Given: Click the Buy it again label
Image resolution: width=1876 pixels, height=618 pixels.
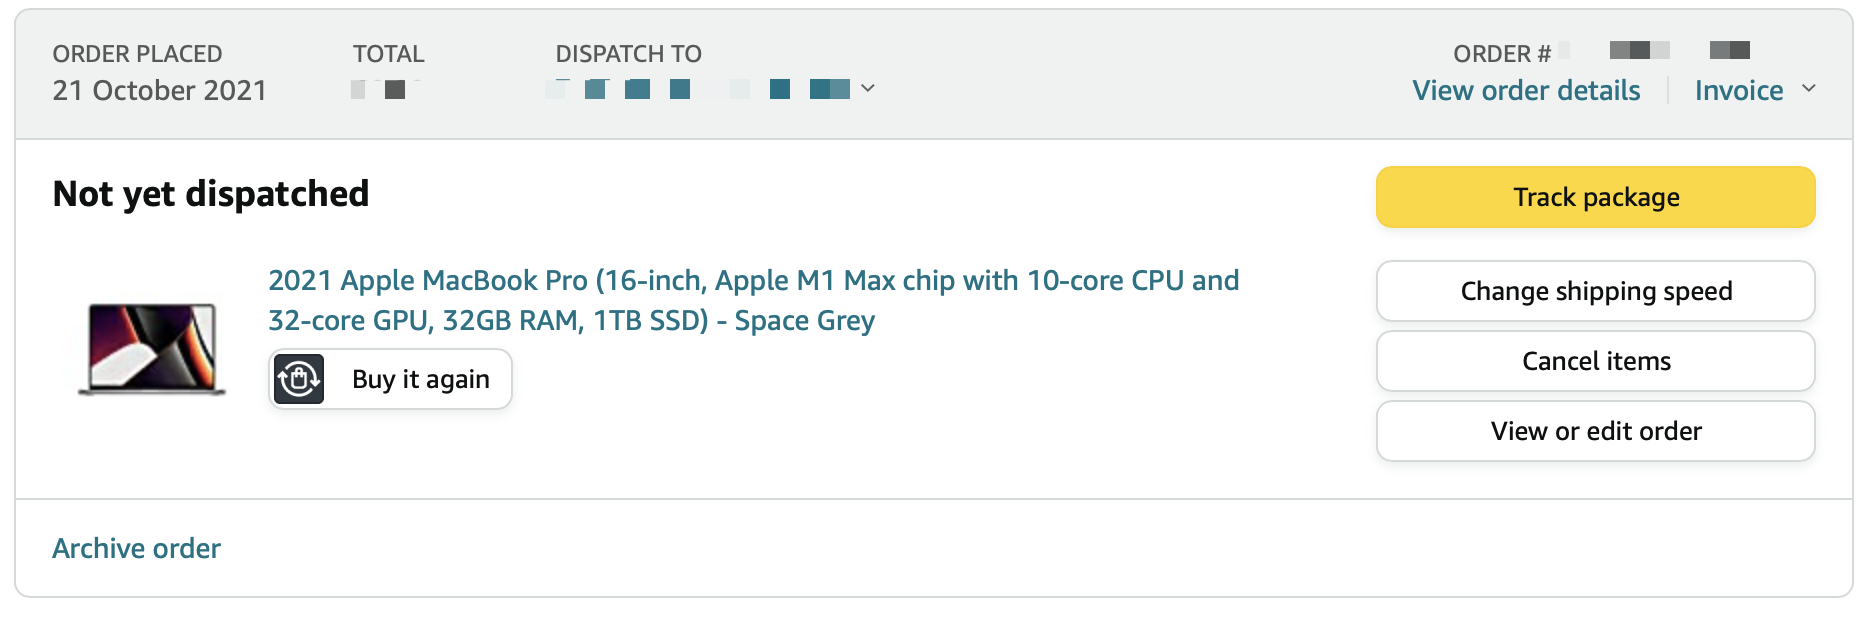Looking at the screenshot, I should click(421, 379).
